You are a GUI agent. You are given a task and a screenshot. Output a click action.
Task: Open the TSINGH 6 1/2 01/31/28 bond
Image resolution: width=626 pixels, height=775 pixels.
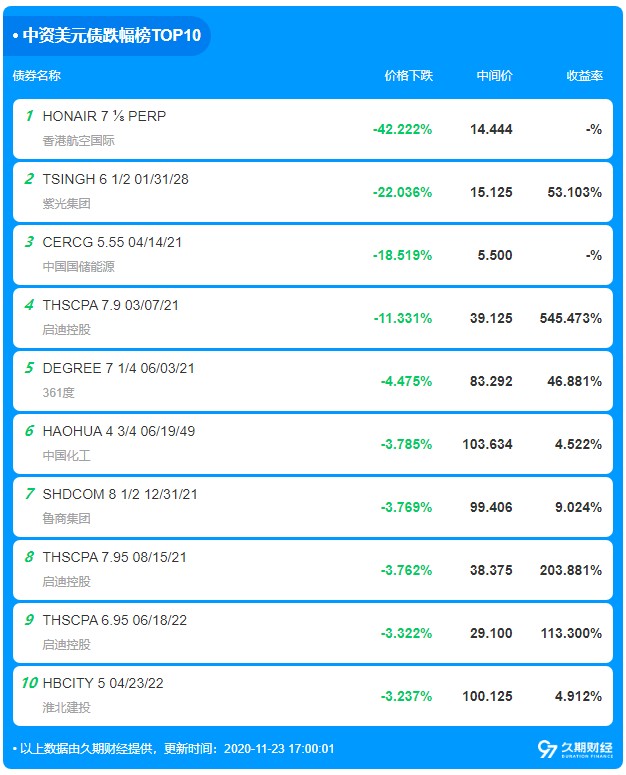pyautogui.click(x=115, y=179)
